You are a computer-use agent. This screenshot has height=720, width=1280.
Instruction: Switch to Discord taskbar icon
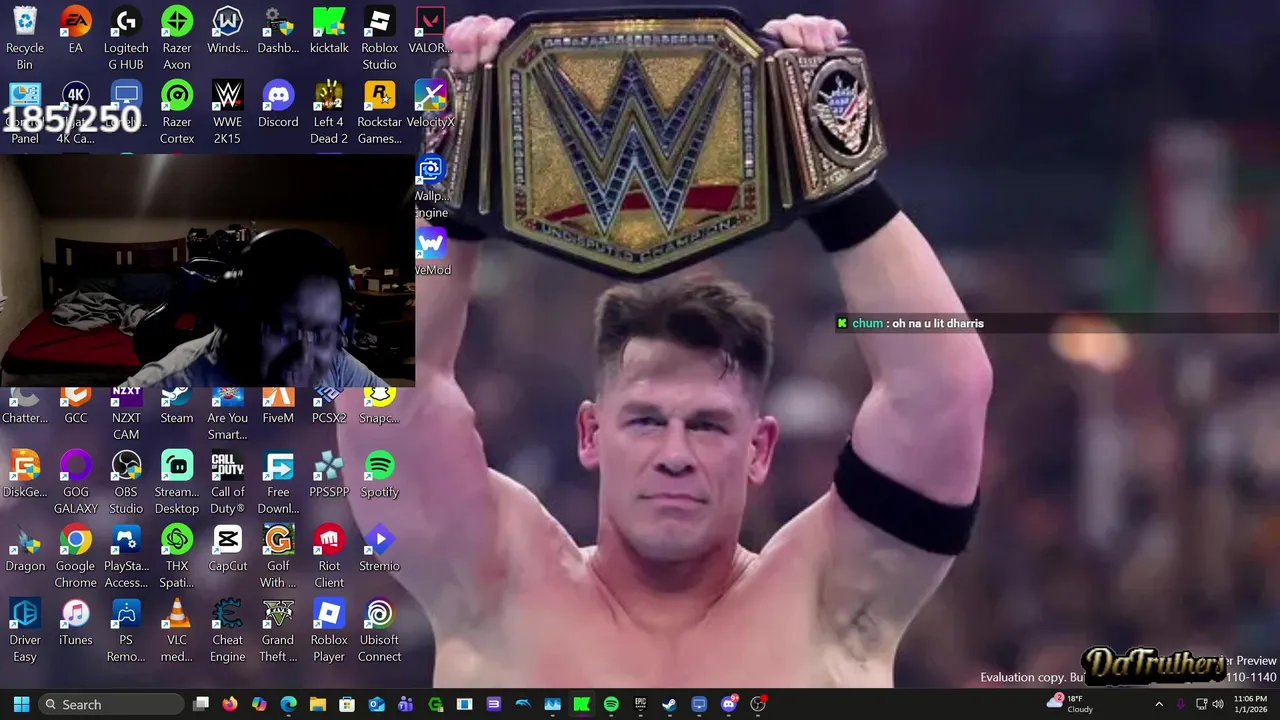728,704
